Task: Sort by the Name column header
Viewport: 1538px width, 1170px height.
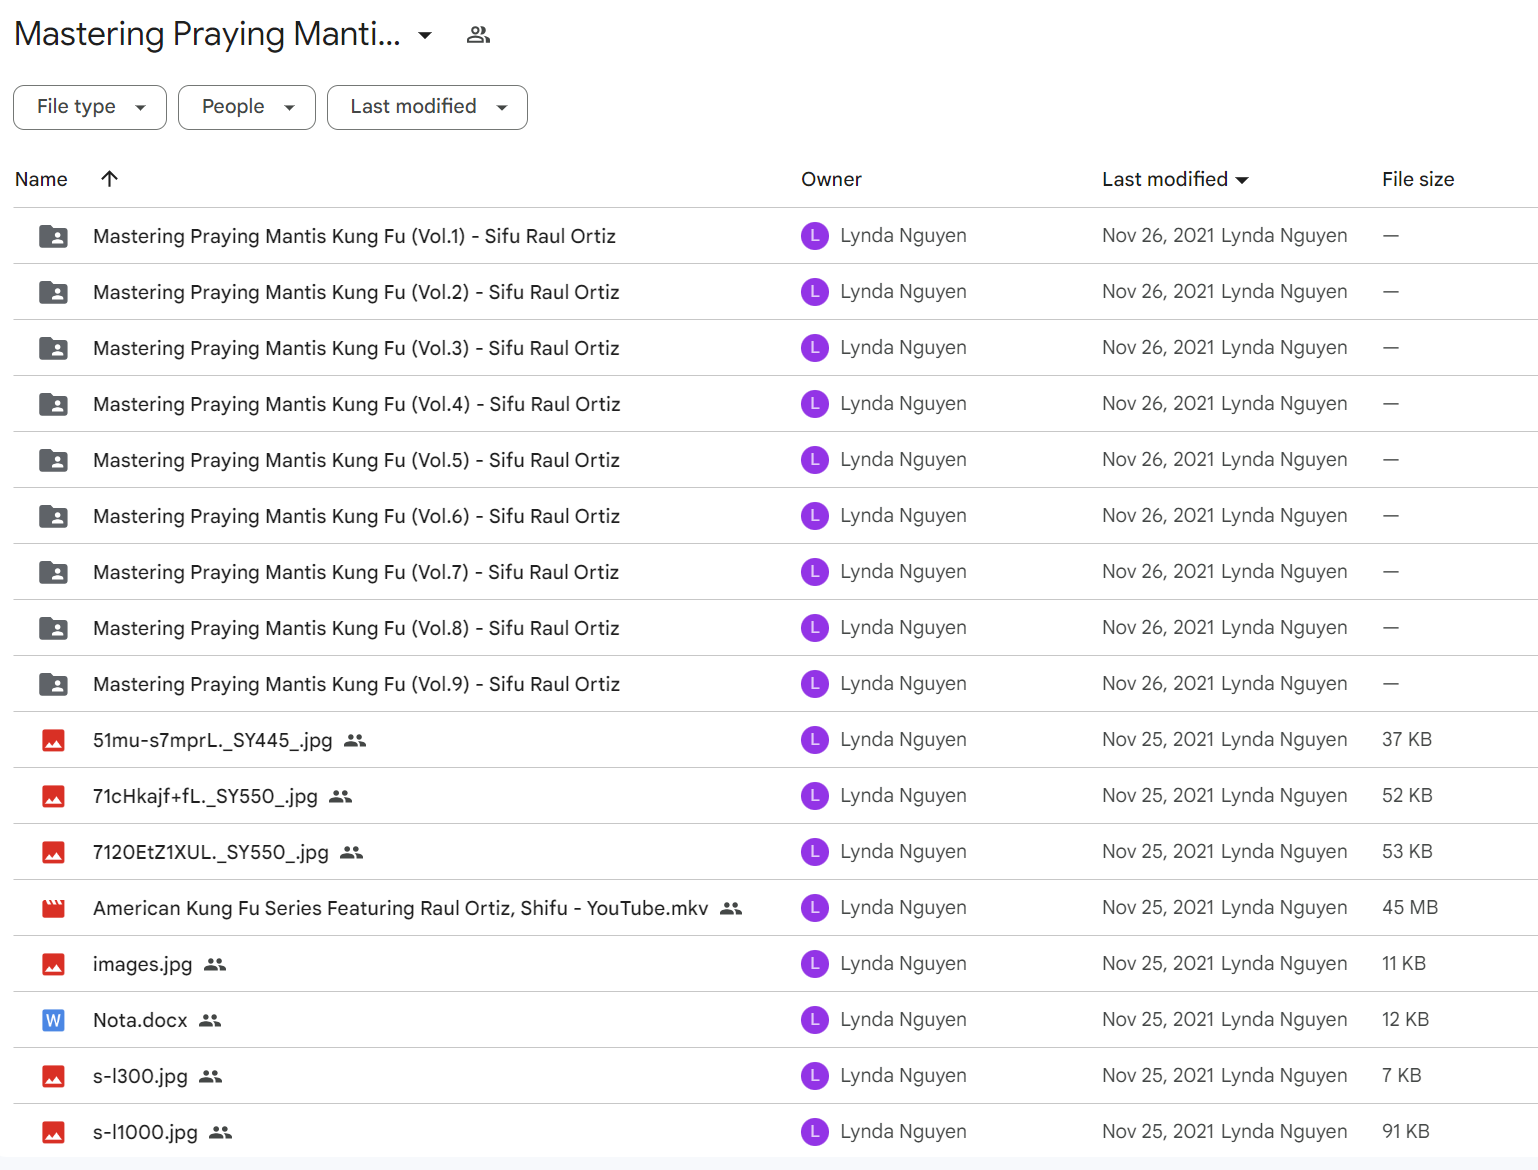Action: pyautogui.click(x=41, y=179)
